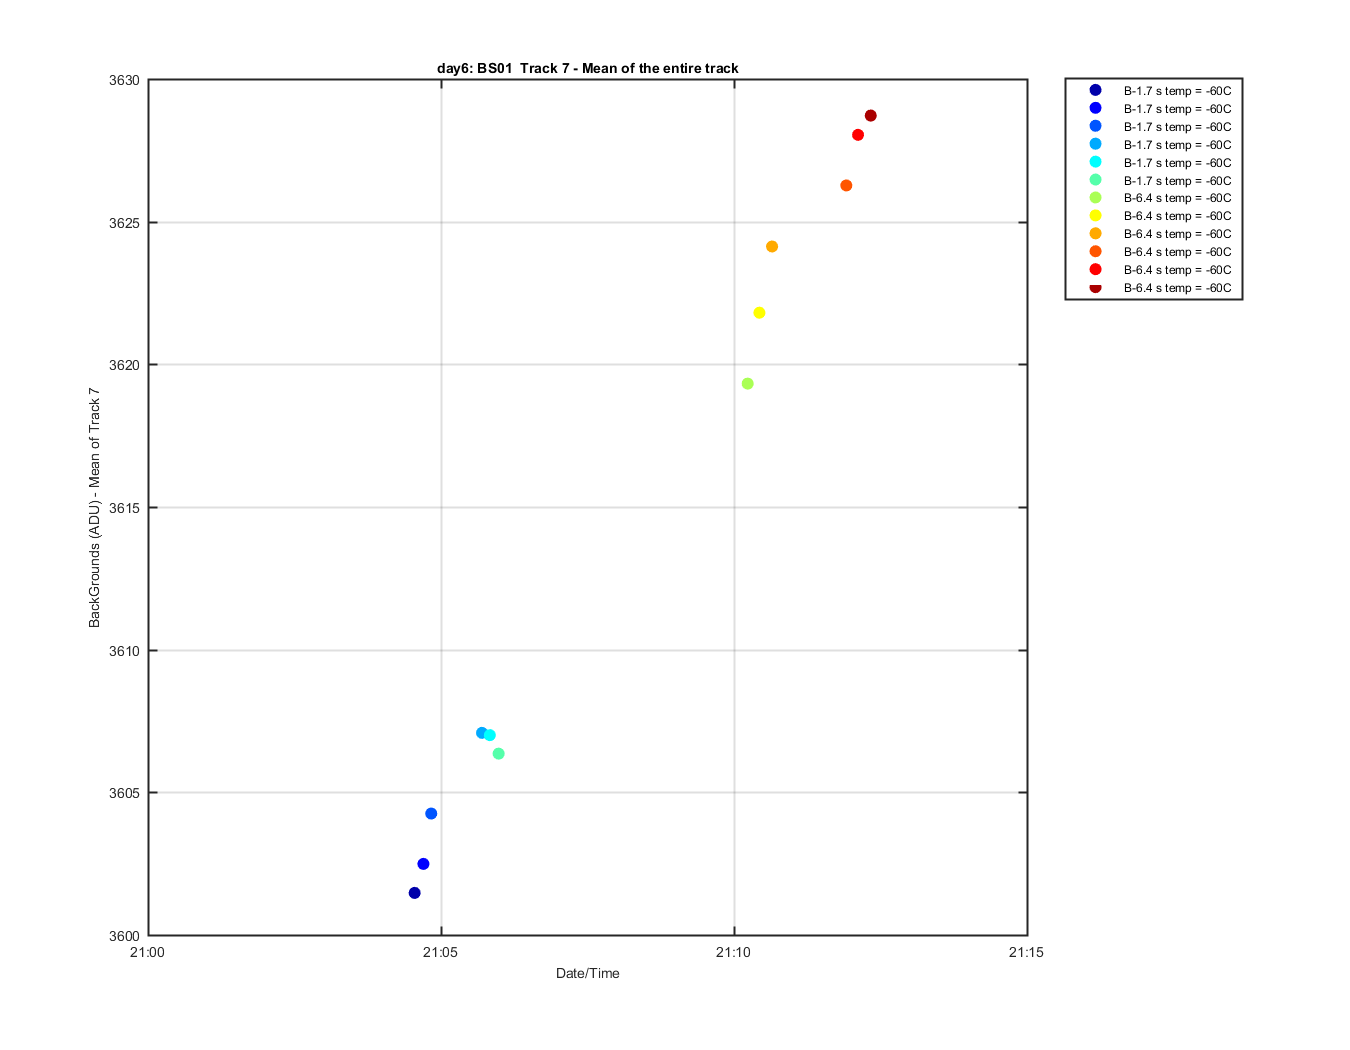The height and width of the screenshot is (1050, 1350).
Task: Click the cyan data point near 3607
Action: (490, 735)
